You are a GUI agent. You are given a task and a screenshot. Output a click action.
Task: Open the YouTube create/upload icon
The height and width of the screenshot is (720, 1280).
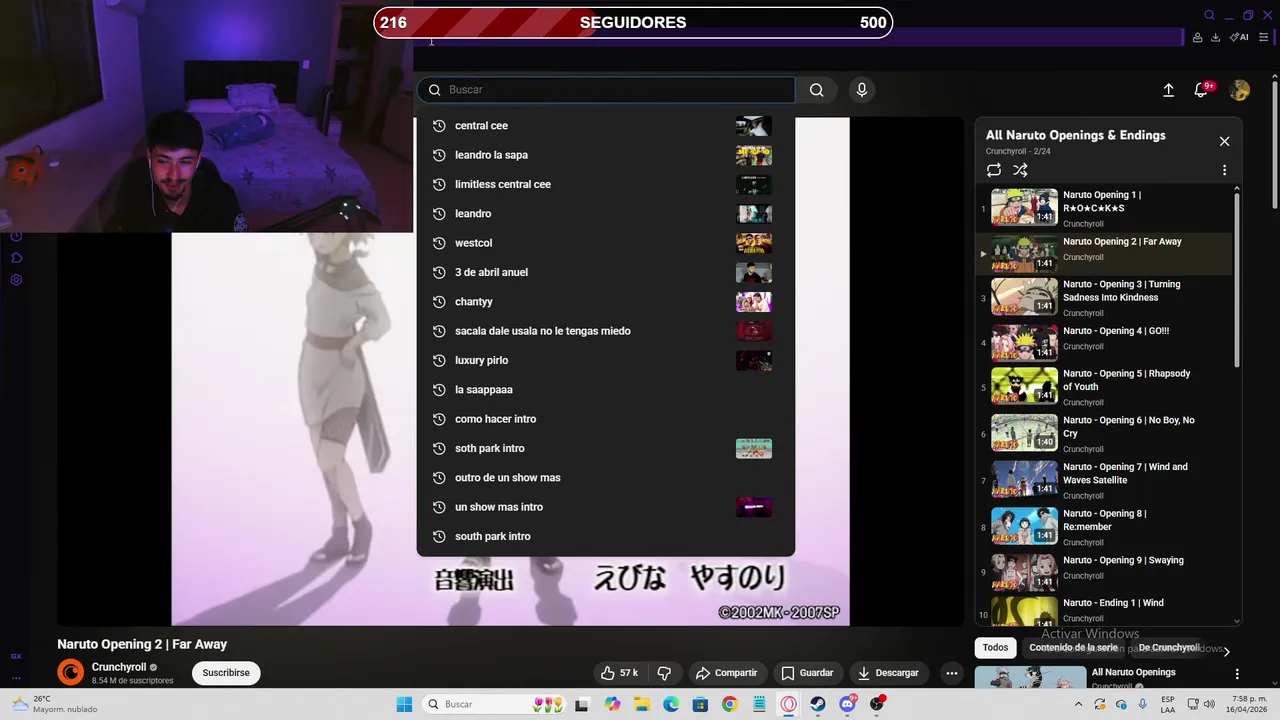tap(1168, 90)
